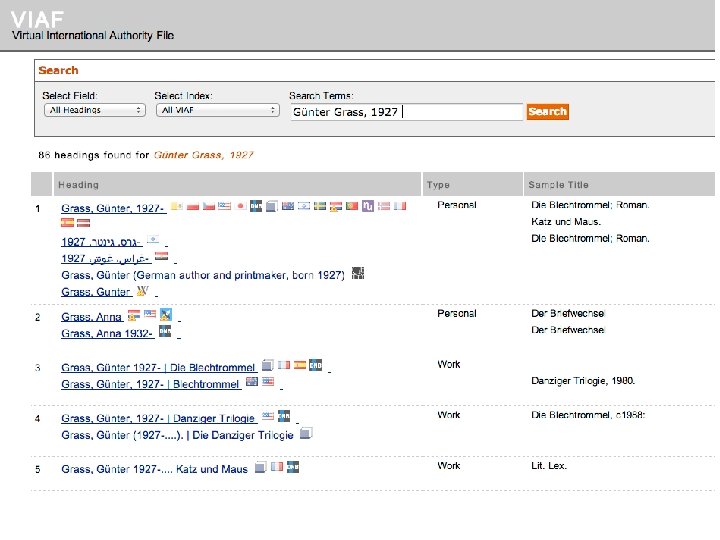Click the Swedish flag icon in row 1
The image size is (720, 540).
point(320,206)
